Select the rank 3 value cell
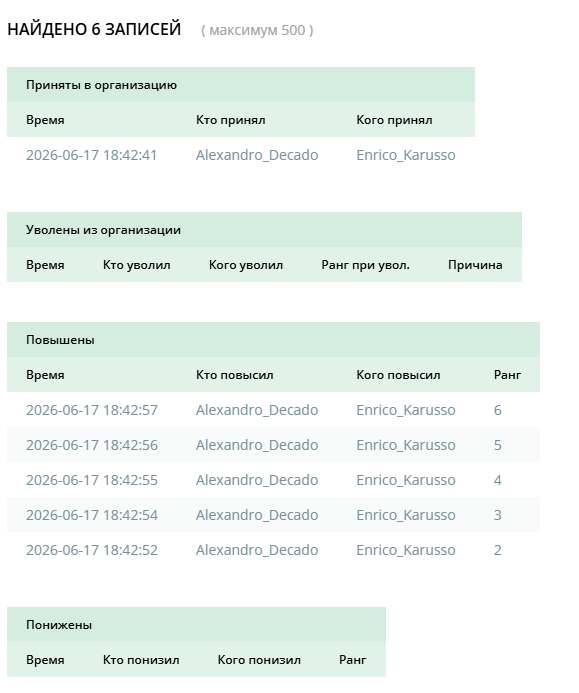This screenshot has height=693, width=579. (x=497, y=515)
